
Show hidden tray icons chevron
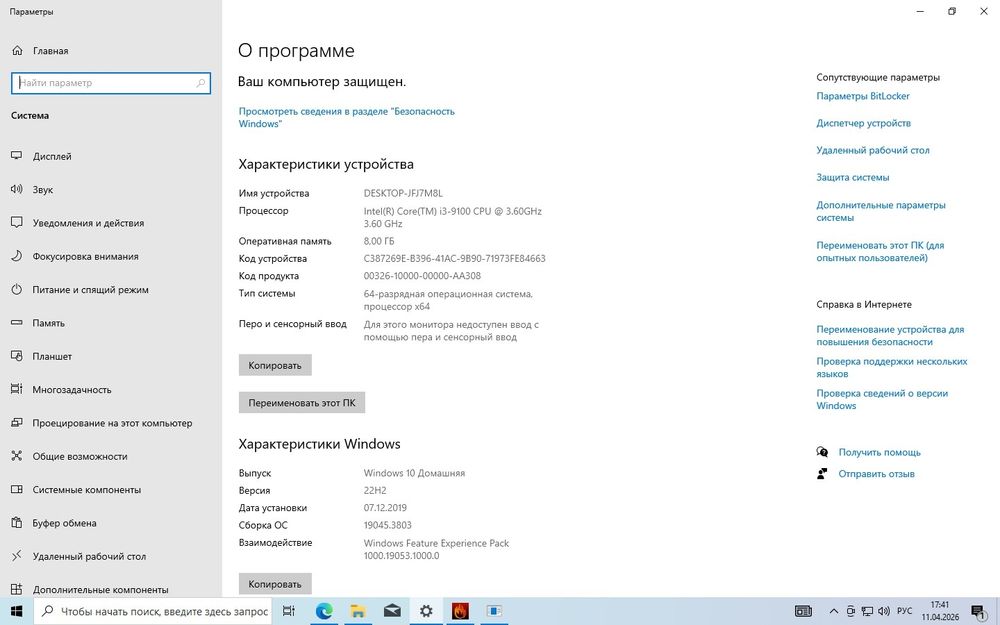click(x=834, y=611)
